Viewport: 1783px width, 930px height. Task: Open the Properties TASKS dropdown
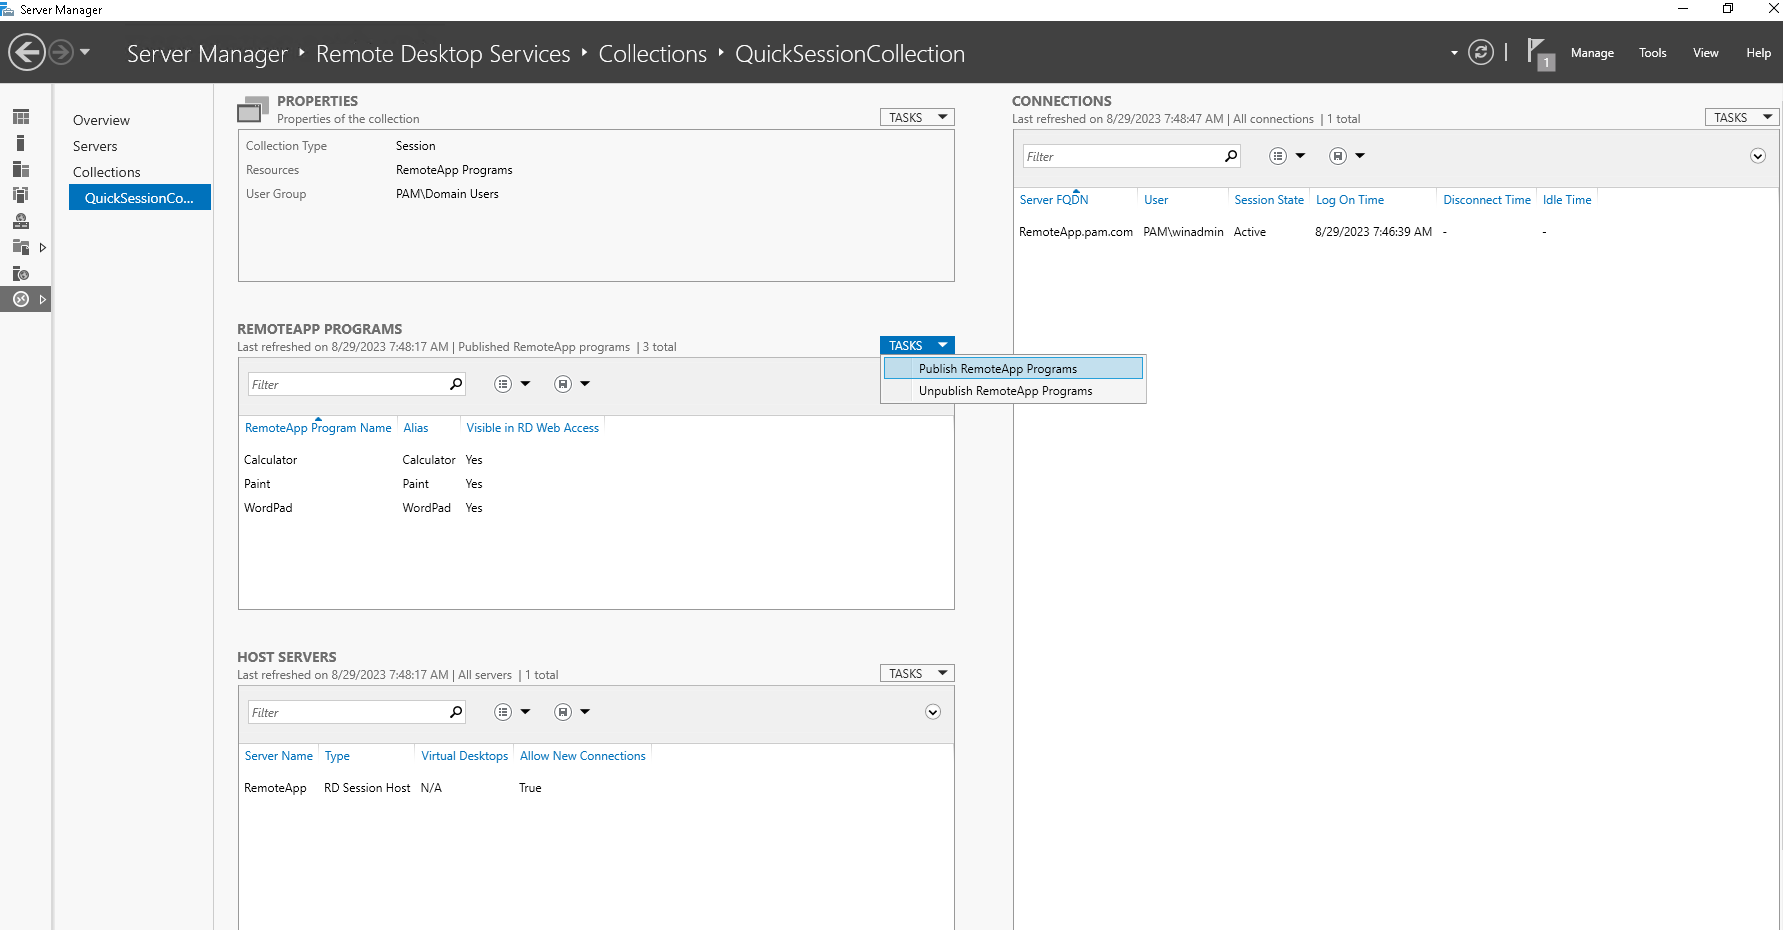coord(917,118)
